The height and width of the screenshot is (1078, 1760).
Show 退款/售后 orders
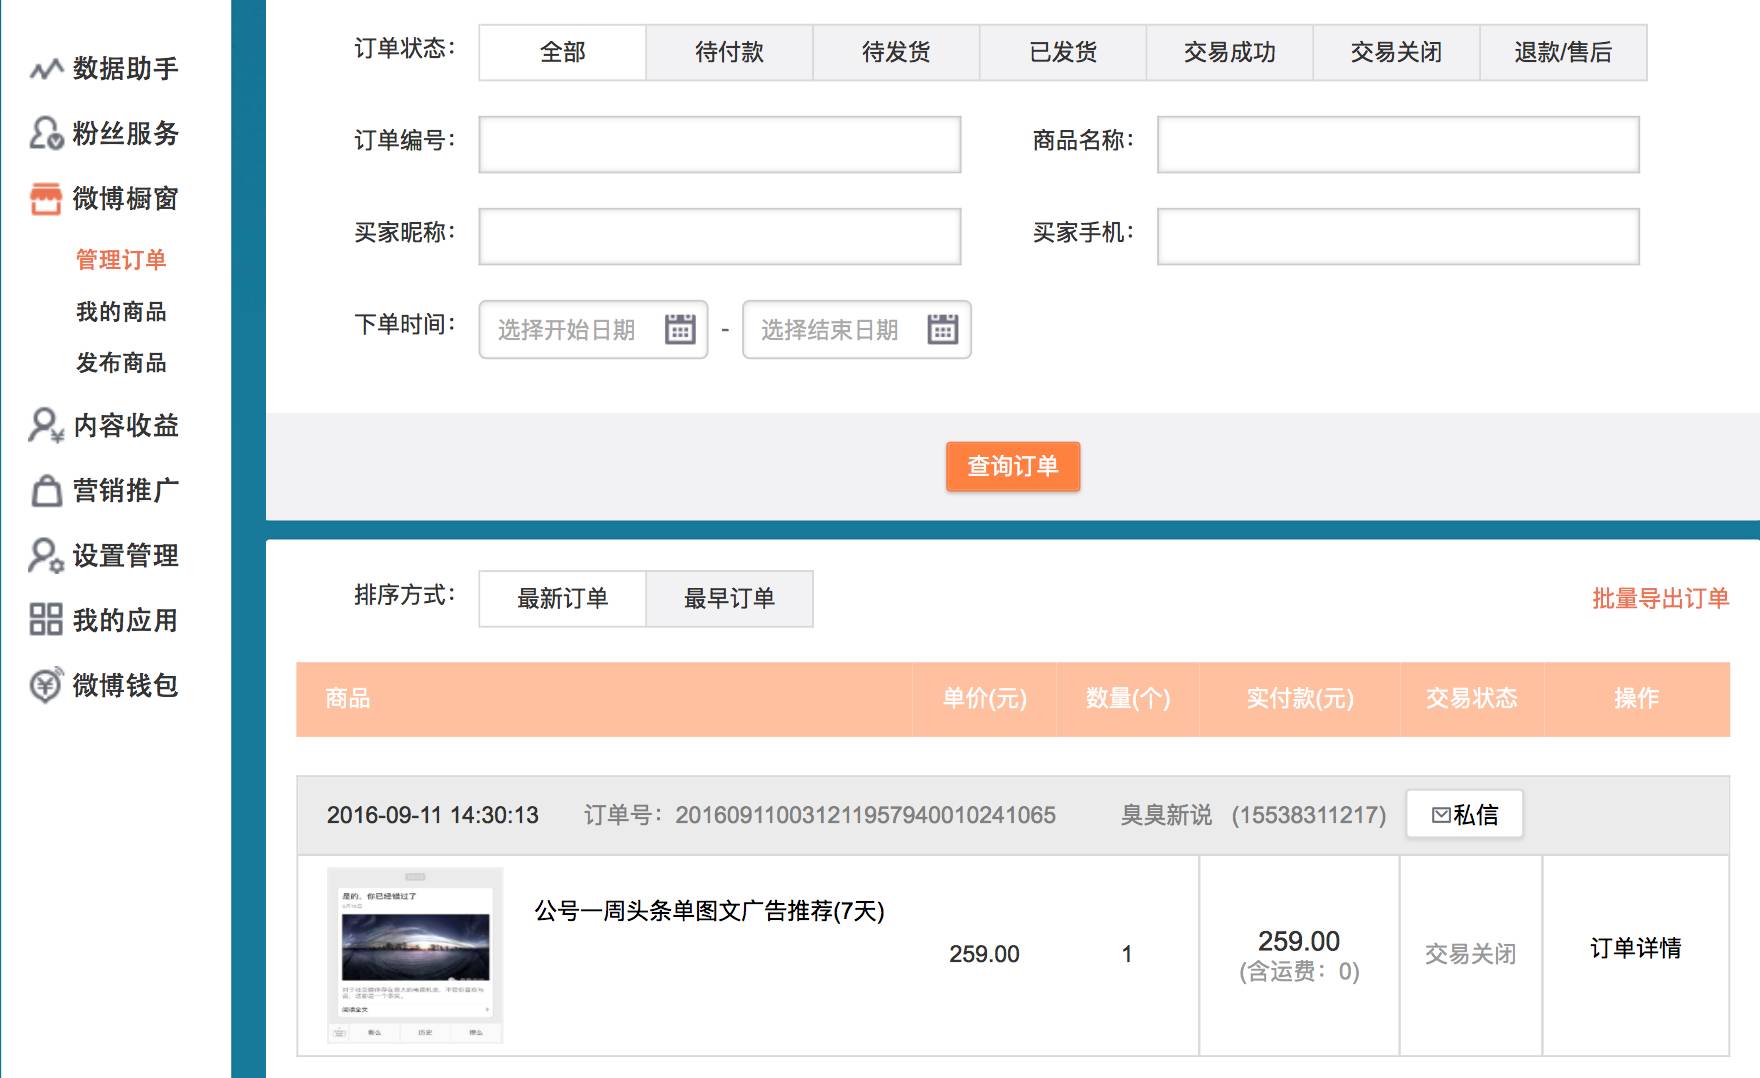[x=1563, y=52]
